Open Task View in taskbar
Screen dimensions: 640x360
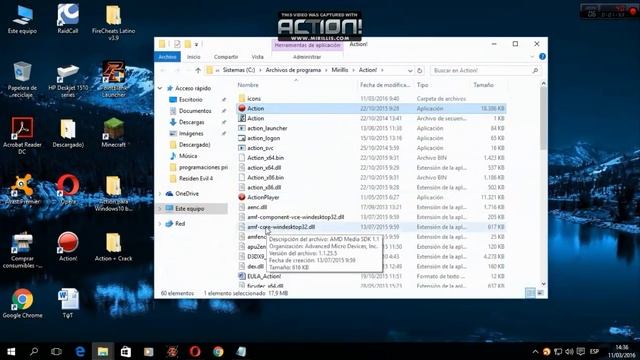[56, 351]
